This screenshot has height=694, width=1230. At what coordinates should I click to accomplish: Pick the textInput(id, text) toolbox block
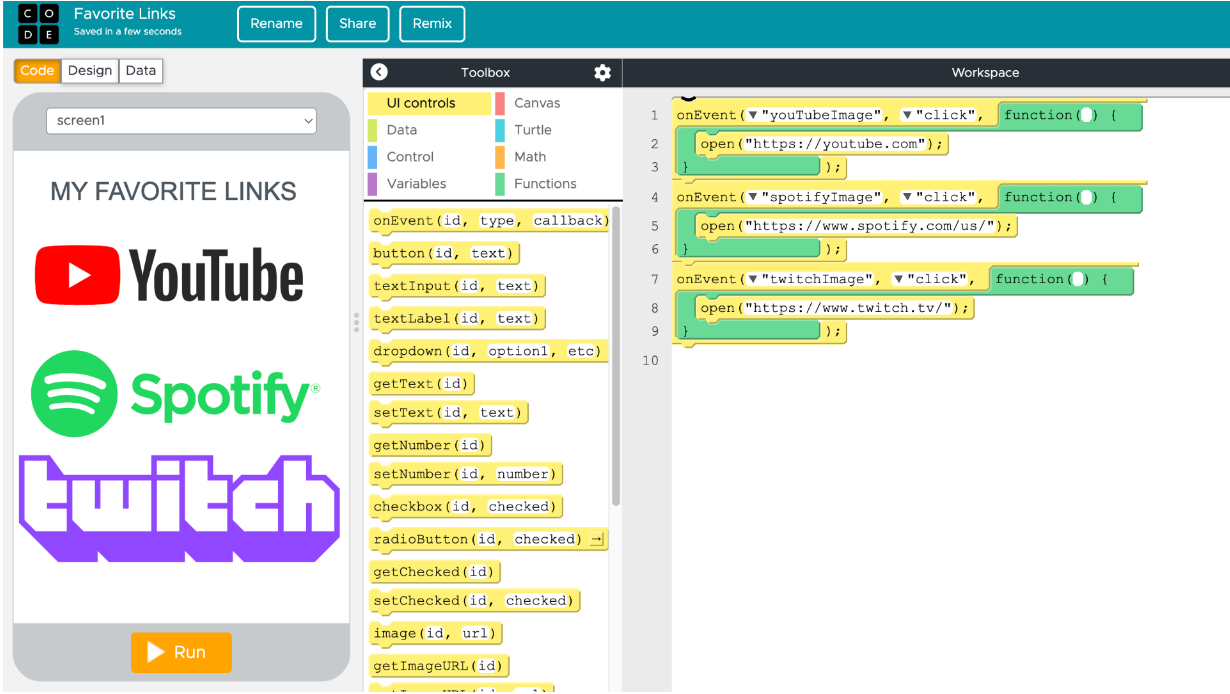coord(457,286)
